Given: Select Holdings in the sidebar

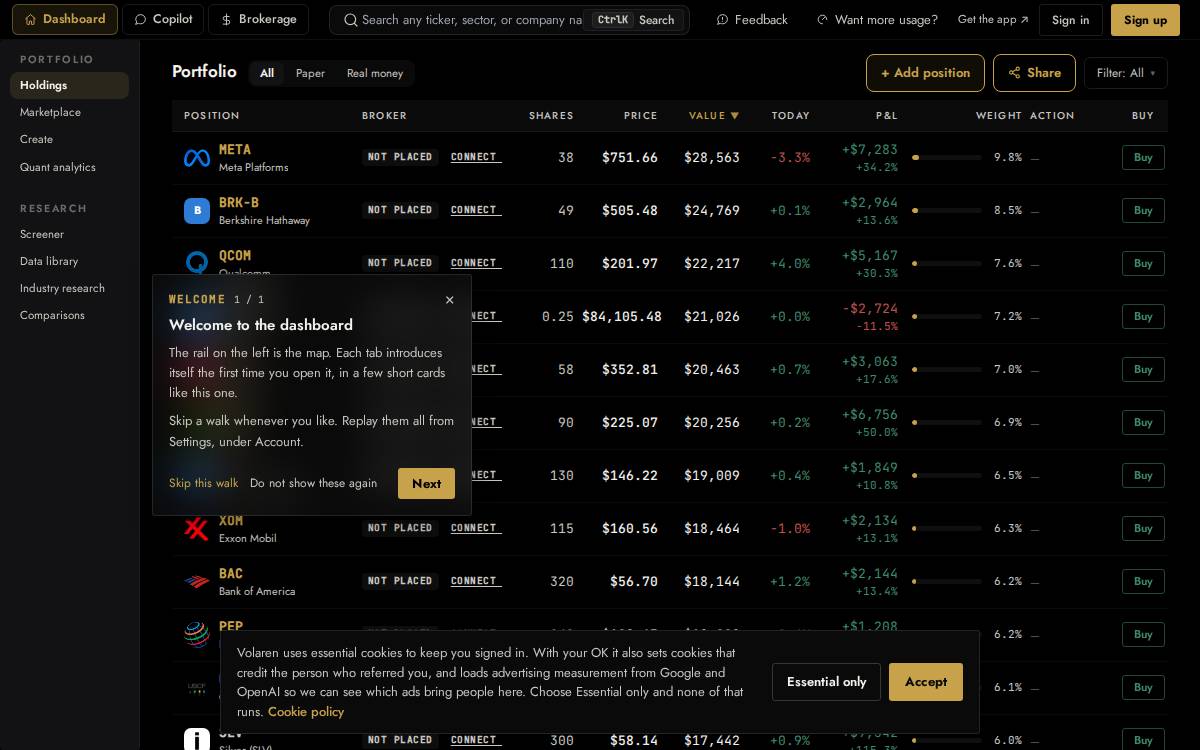Looking at the screenshot, I should (x=69, y=85).
